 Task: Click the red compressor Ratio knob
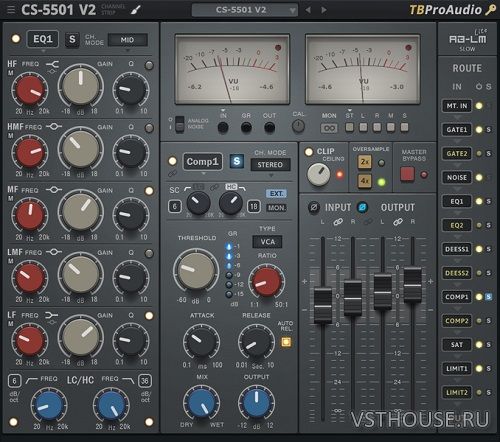point(266,282)
